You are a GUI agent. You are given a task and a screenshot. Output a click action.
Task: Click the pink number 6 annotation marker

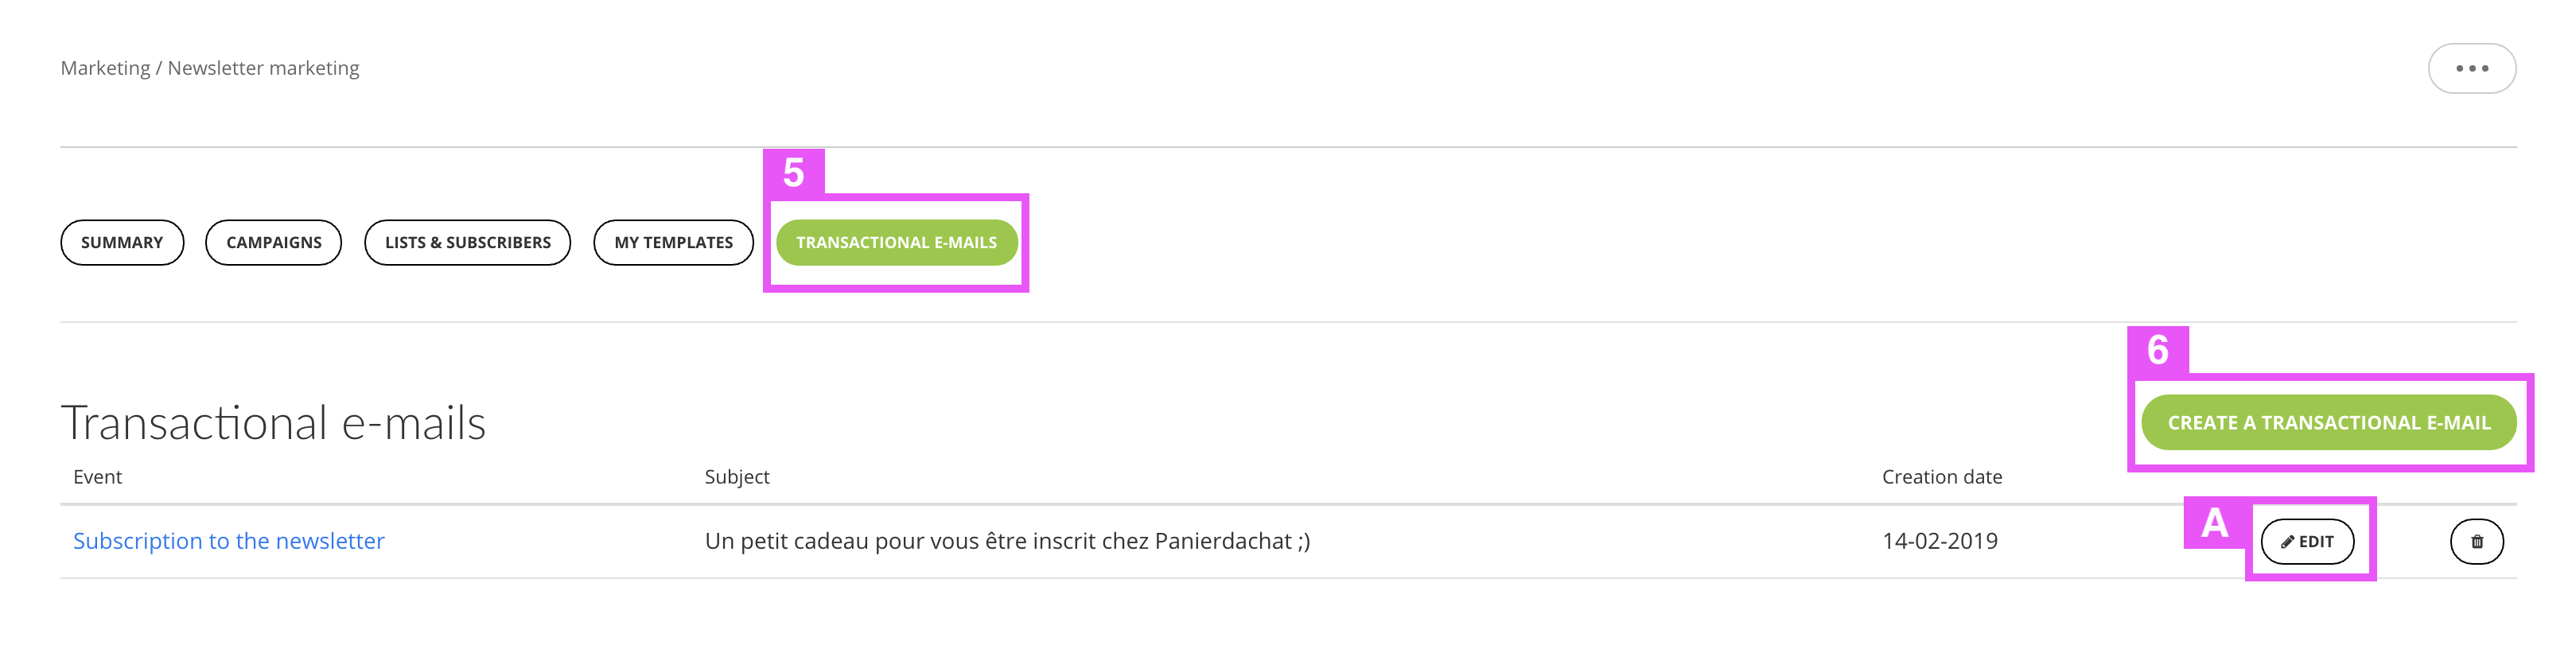2158,350
